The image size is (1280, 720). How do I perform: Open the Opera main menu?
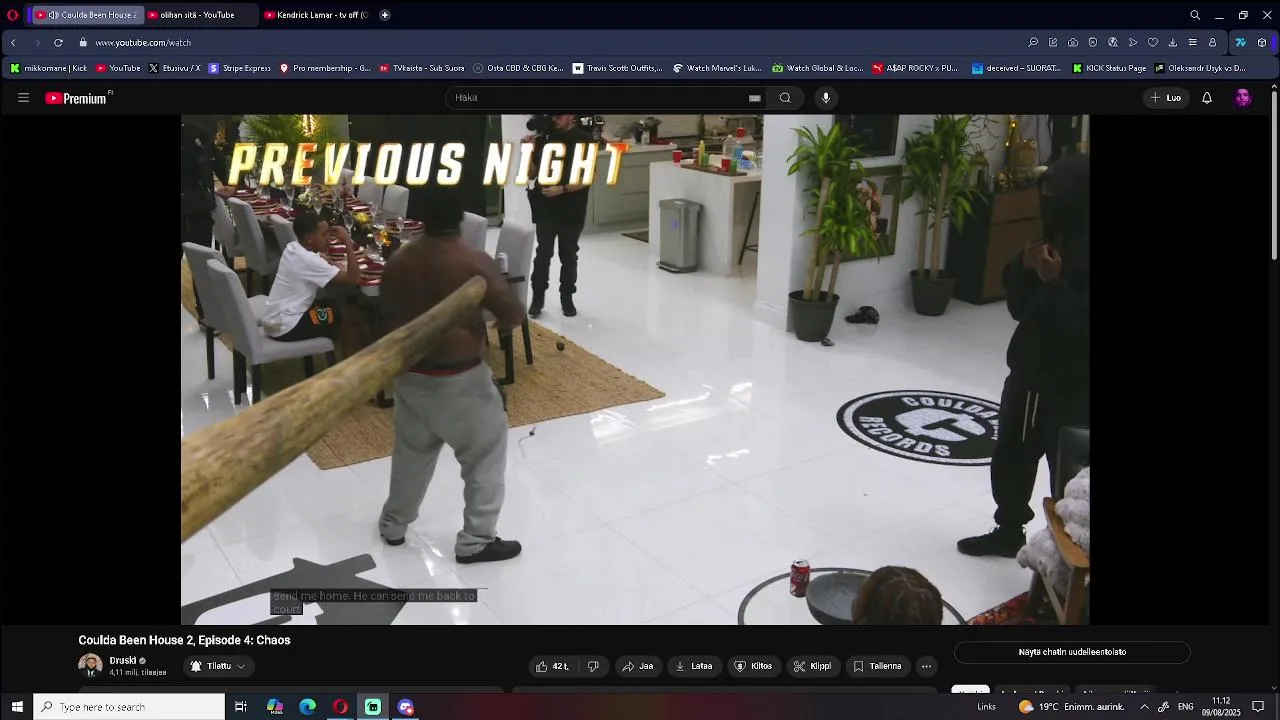(x=12, y=15)
